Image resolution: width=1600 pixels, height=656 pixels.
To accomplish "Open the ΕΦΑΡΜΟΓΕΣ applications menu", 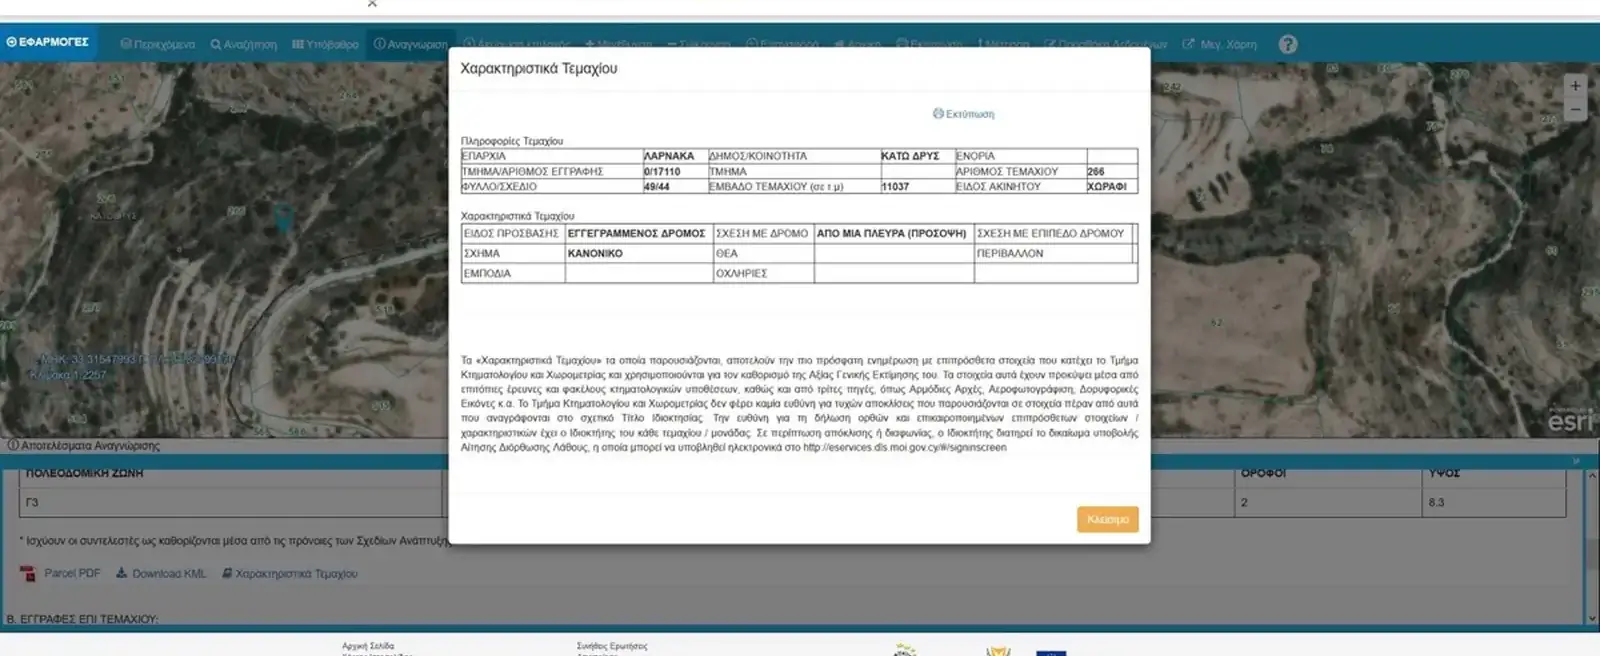I will (48, 42).
